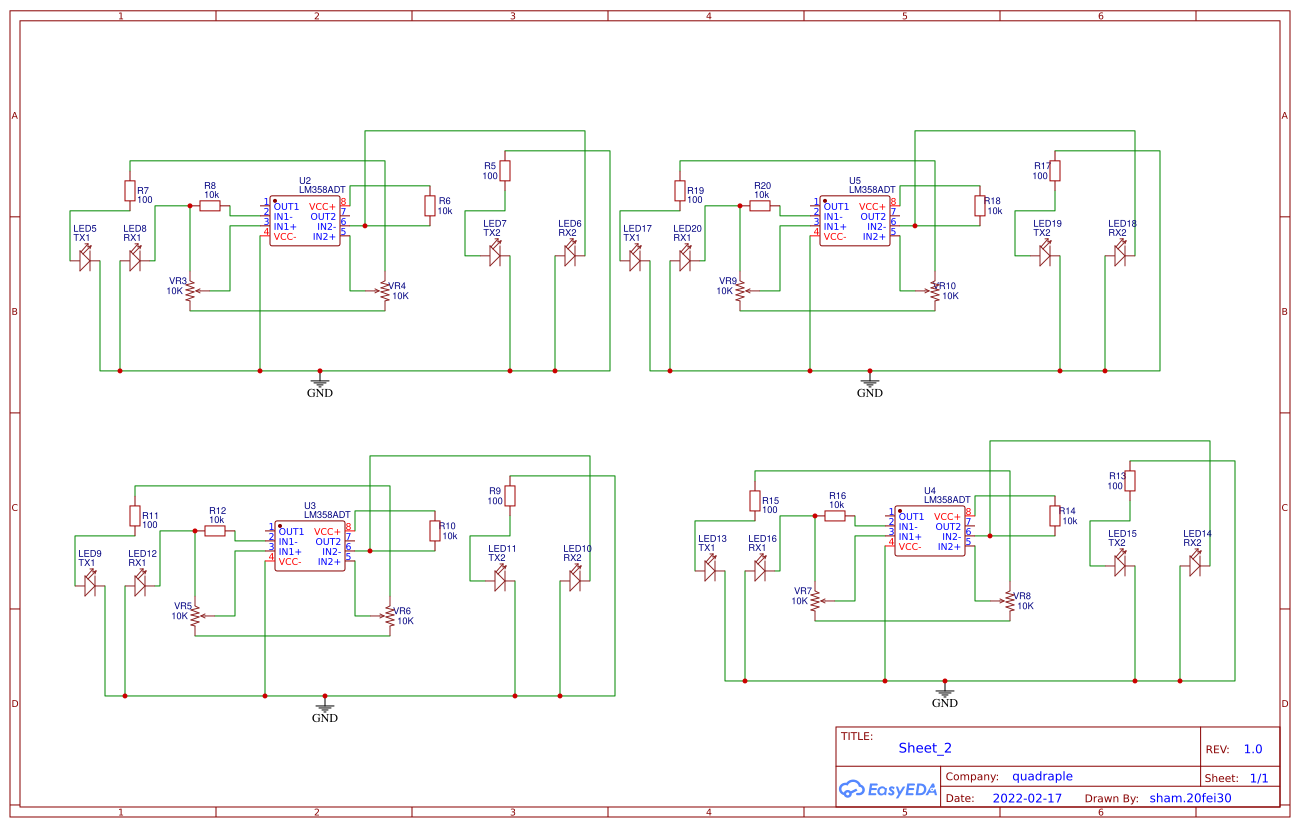Screen dimensions: 1300x827
Task: Click the company name quadraple
Action: coord(1042,776)
